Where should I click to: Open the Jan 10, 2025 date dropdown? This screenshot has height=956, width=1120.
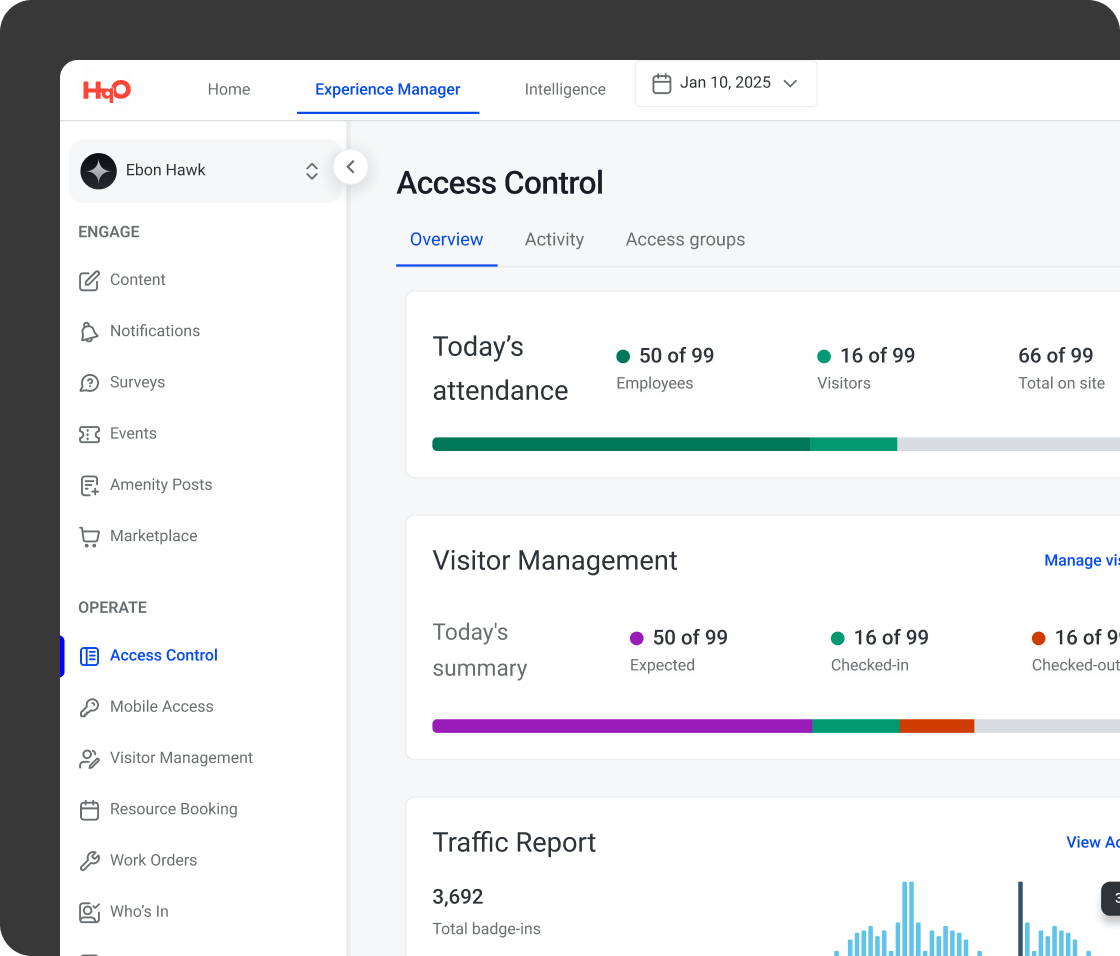pyautogui.click(x=726, y=84)
